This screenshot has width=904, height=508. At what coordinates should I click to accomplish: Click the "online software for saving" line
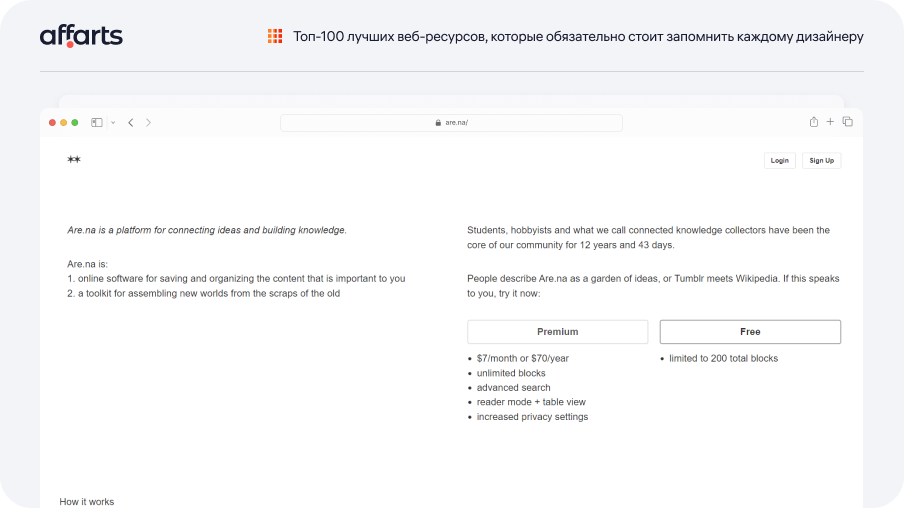[236, 279]
